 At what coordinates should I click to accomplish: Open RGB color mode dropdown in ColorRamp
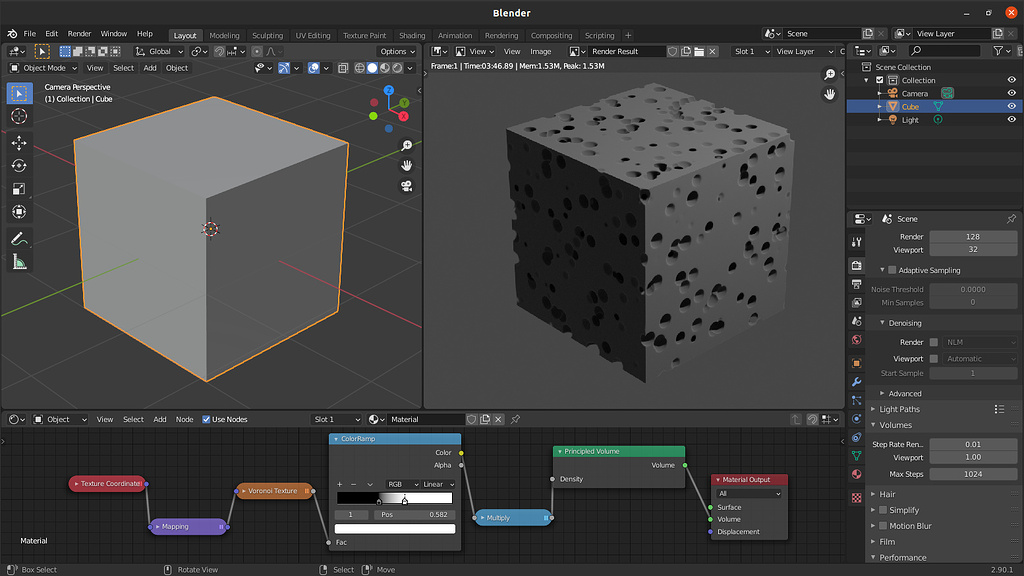click(x=402, y=485)
